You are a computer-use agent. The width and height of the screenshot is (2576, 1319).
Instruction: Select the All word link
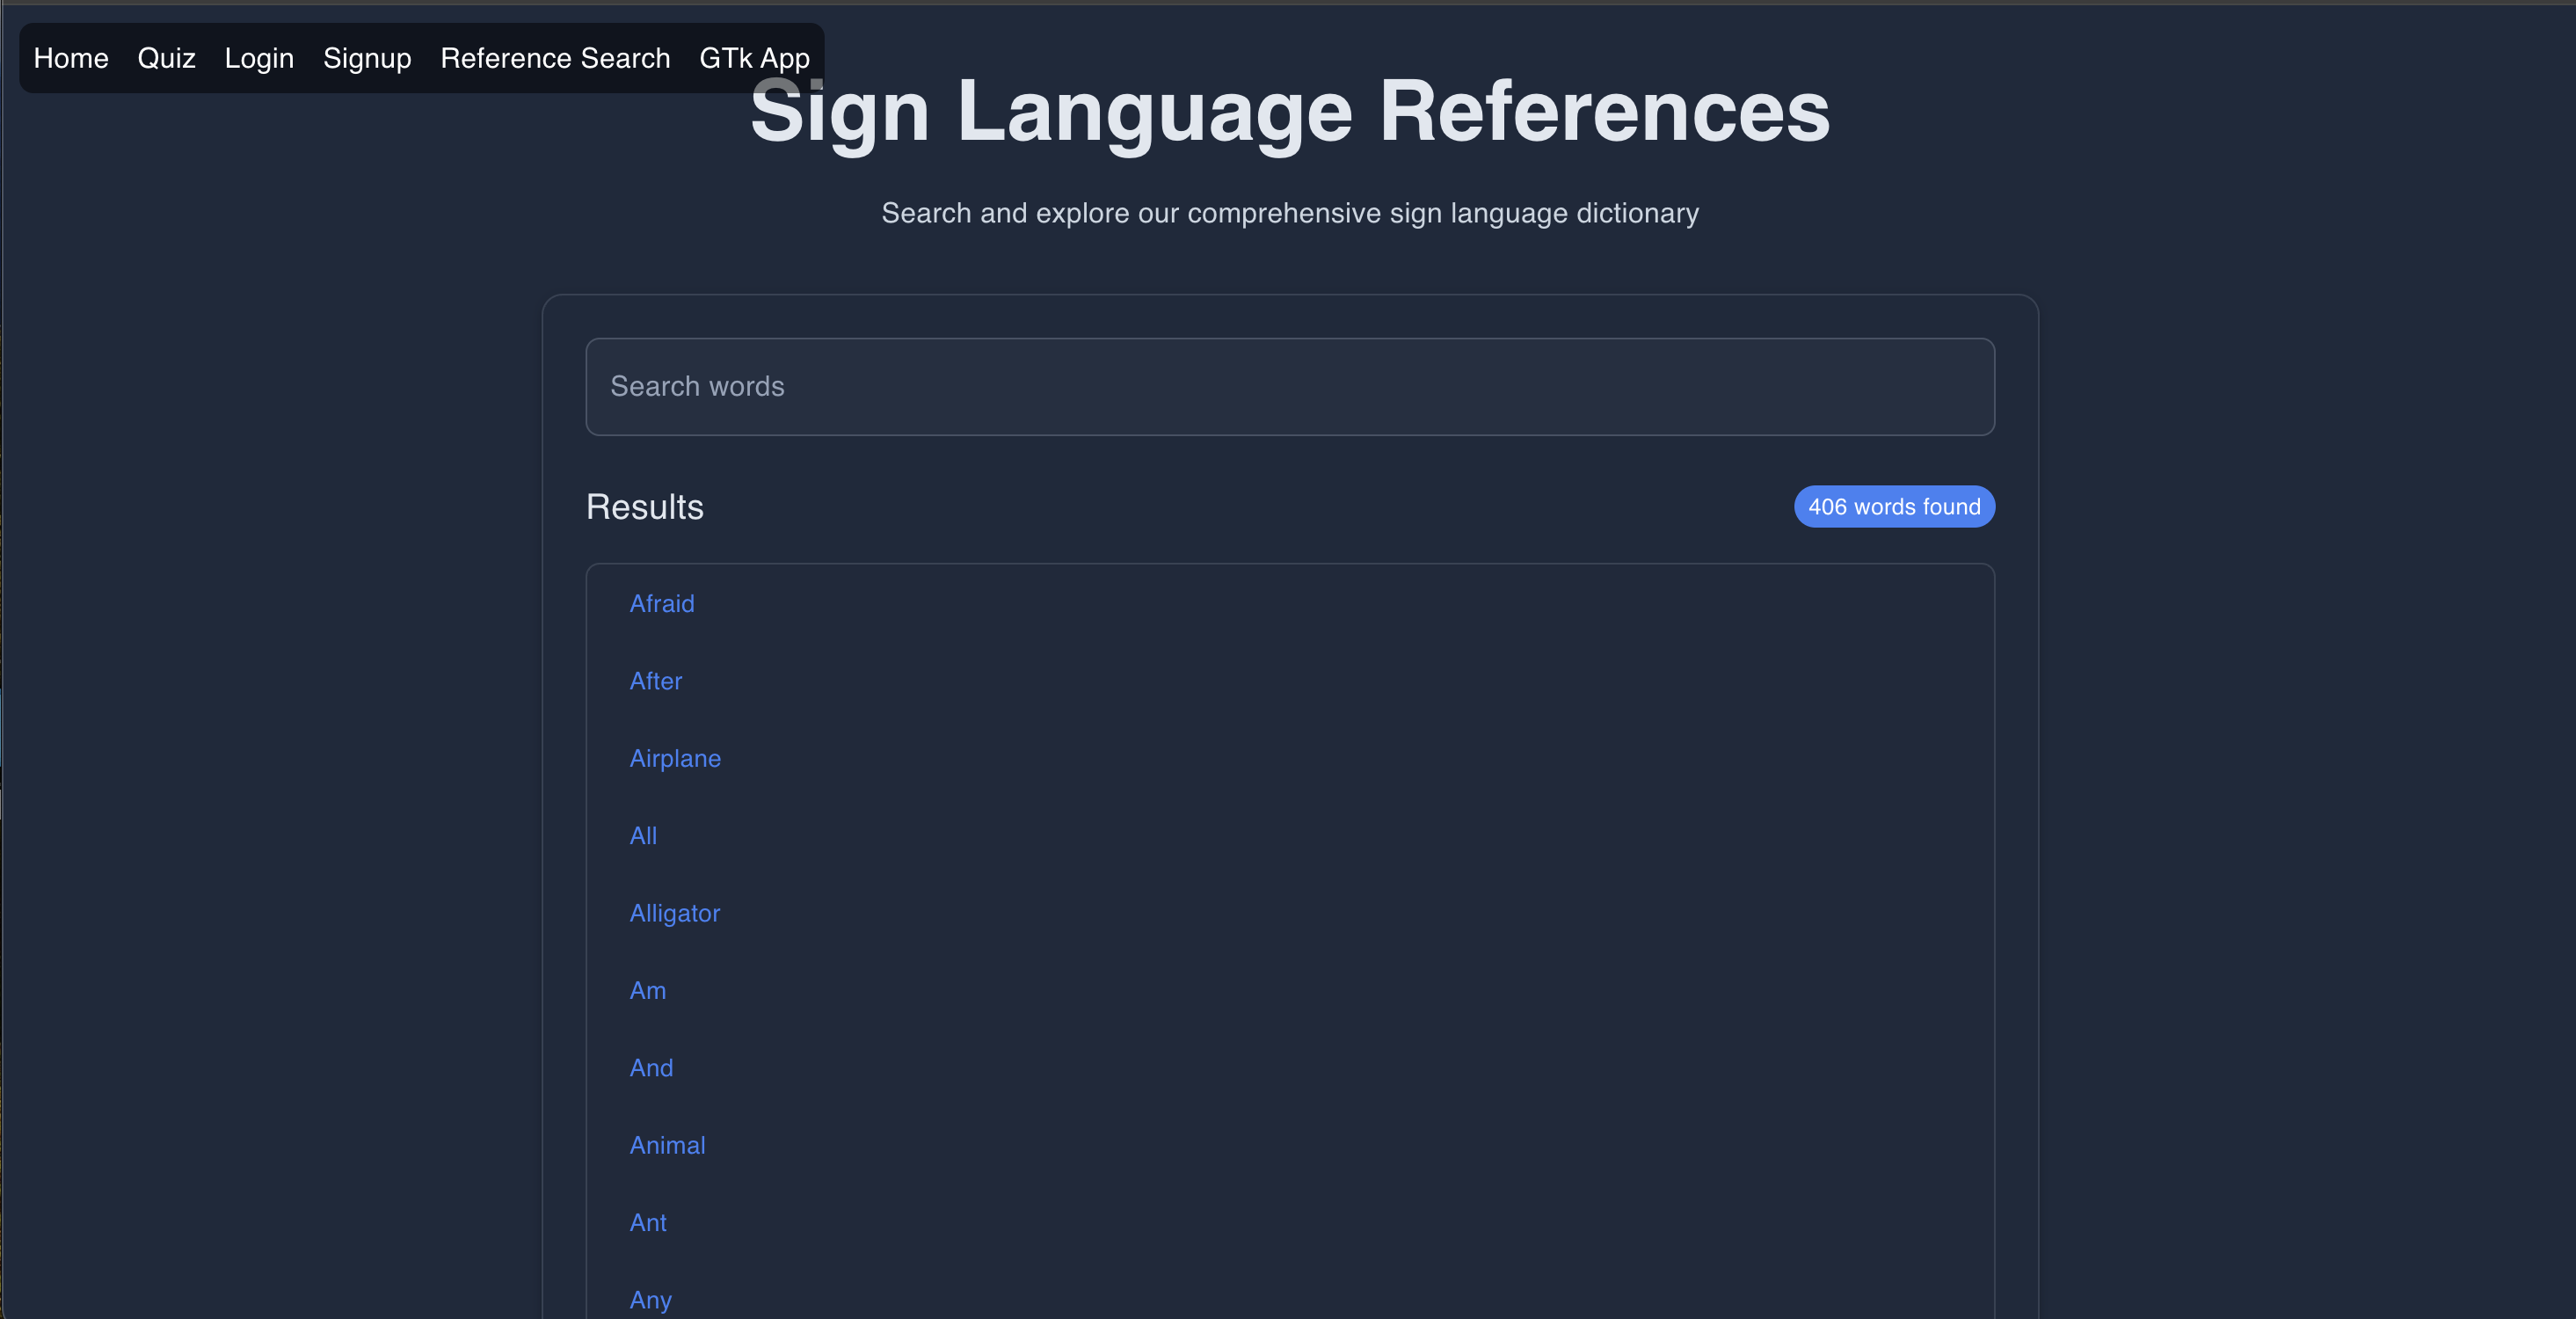coord(643,836)
